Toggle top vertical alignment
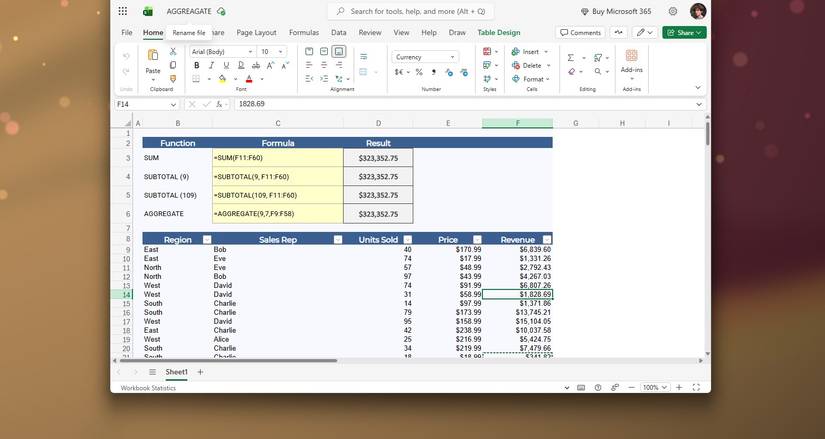This screenshot has height=439, width=825. tap(309, 52)
